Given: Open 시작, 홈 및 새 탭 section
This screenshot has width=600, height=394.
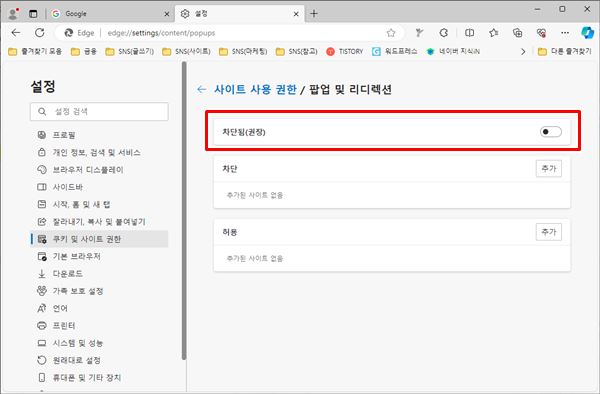Looking at the screenshot, I should [x=99, y=204].
